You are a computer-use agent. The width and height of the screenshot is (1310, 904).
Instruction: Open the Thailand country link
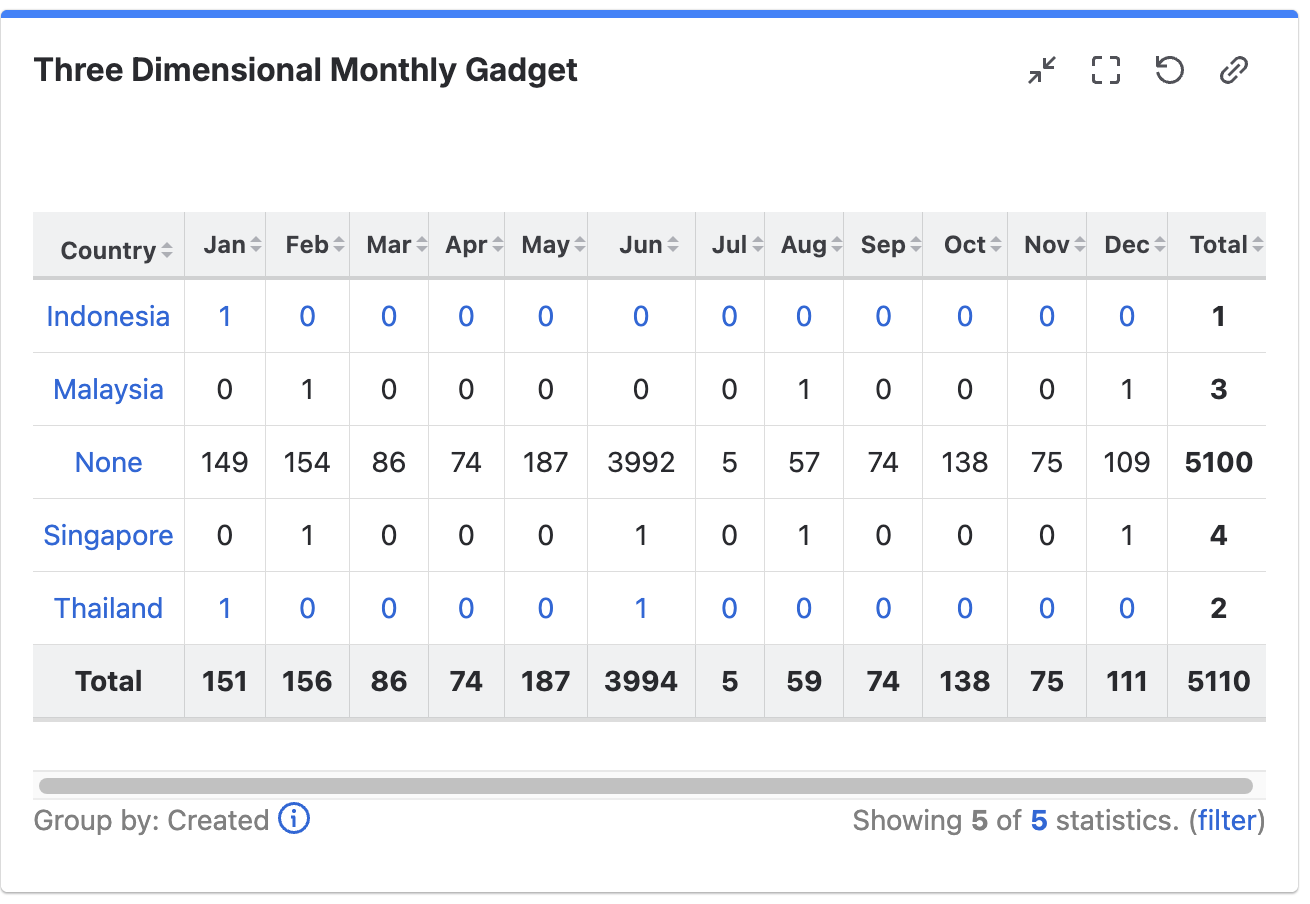pyautogui.click(x=108, y=608)
